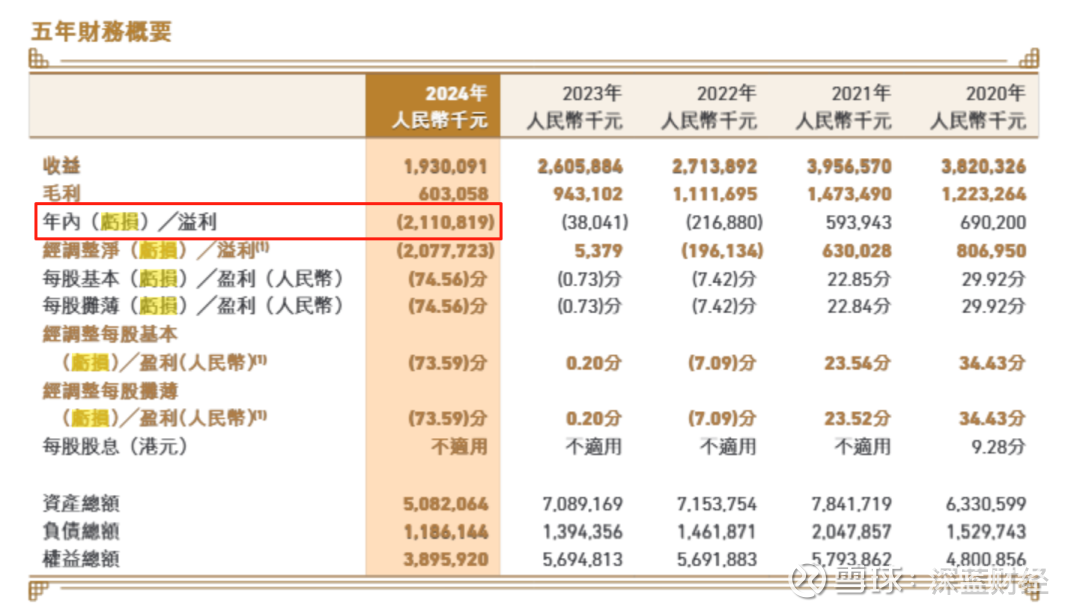1080x614 pixels.
Task: Select the profit figure 690,200
Action: 993,223
